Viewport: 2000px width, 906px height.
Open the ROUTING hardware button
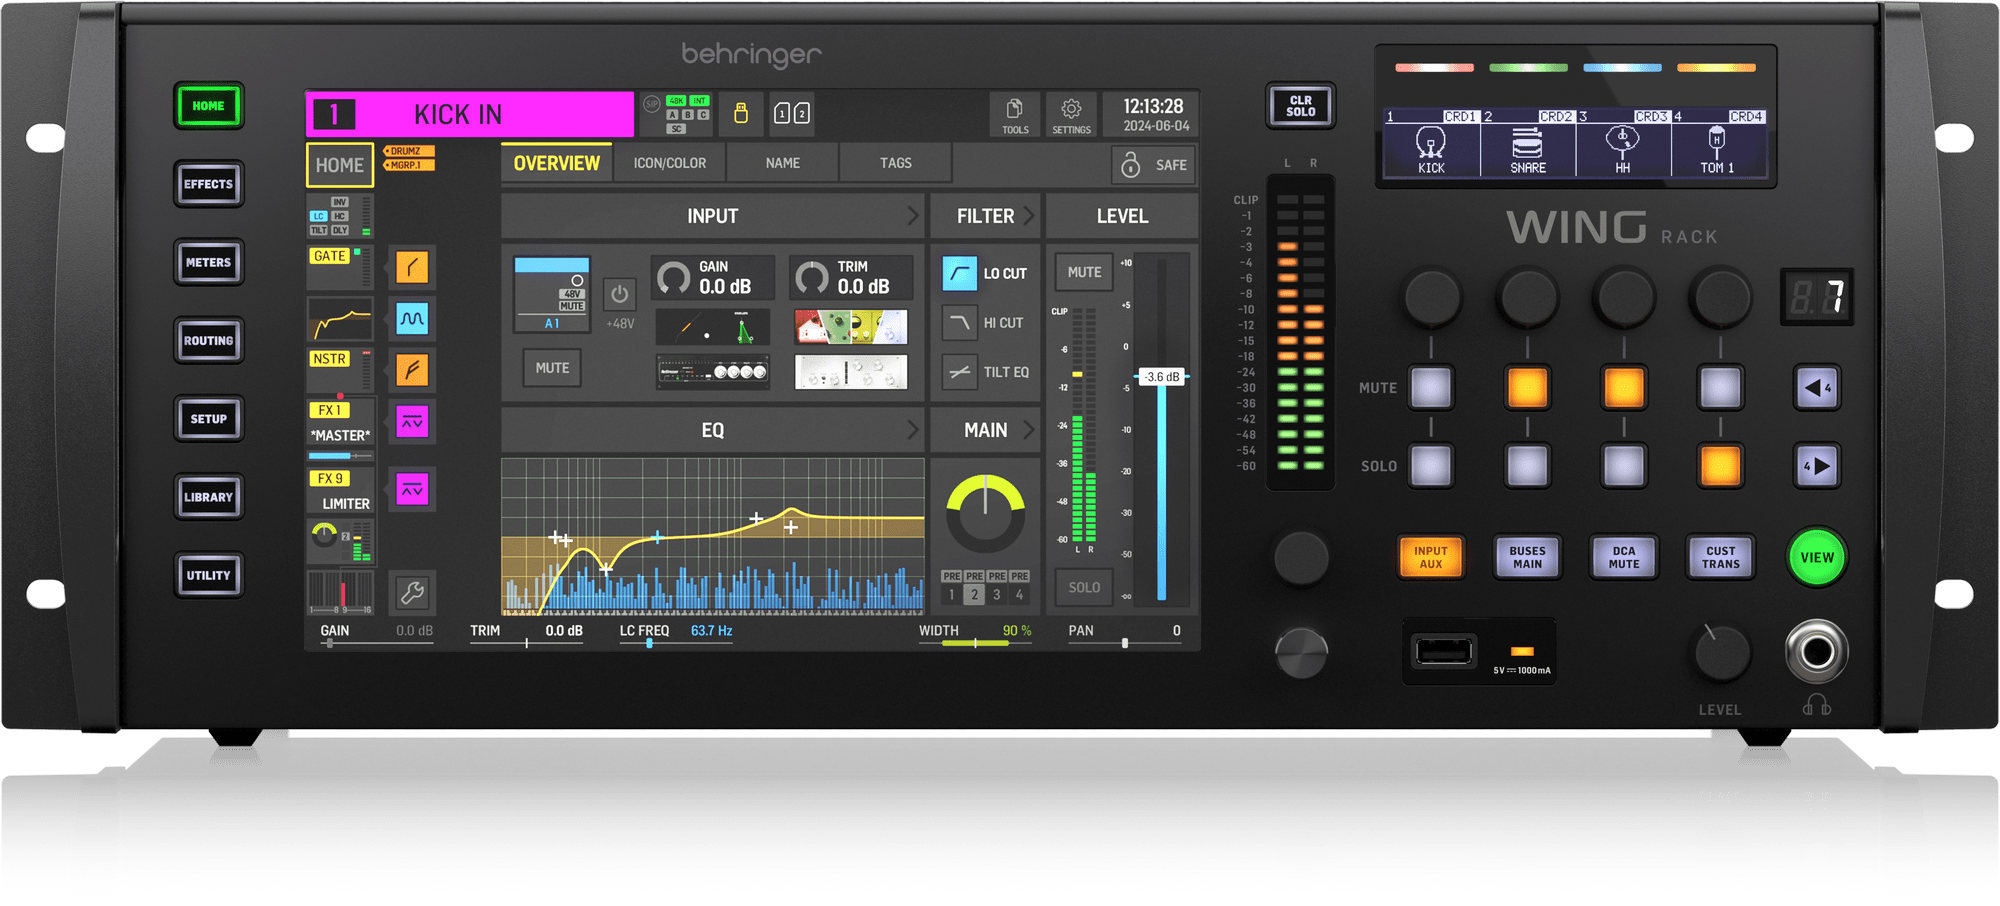pyautogui.click(x=208, y=341)
